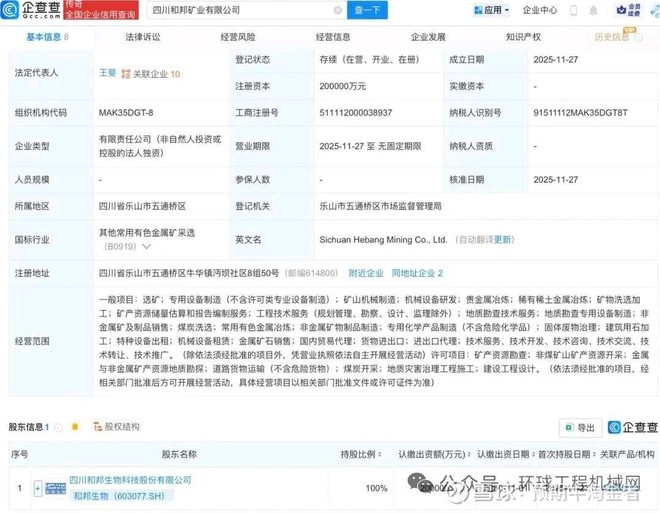Click the 注册资本 value 200000万元
The width and height of the screenshot is (660, 513).
(343, 87)
